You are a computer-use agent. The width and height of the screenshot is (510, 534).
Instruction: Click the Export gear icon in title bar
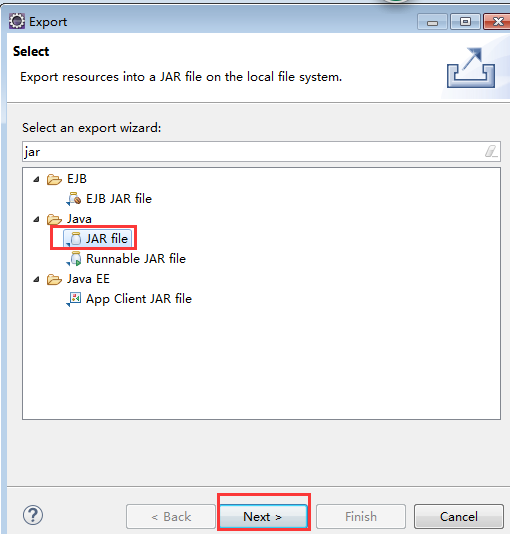click(17, 21)
